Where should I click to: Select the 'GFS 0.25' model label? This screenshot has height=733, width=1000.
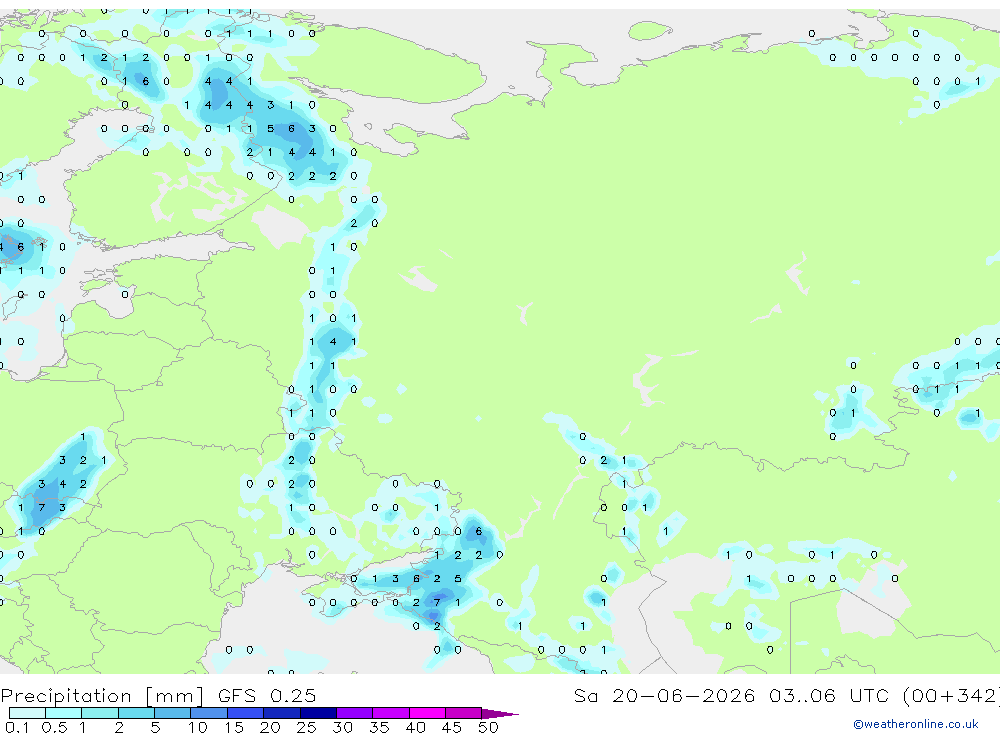tap(267, 695)
